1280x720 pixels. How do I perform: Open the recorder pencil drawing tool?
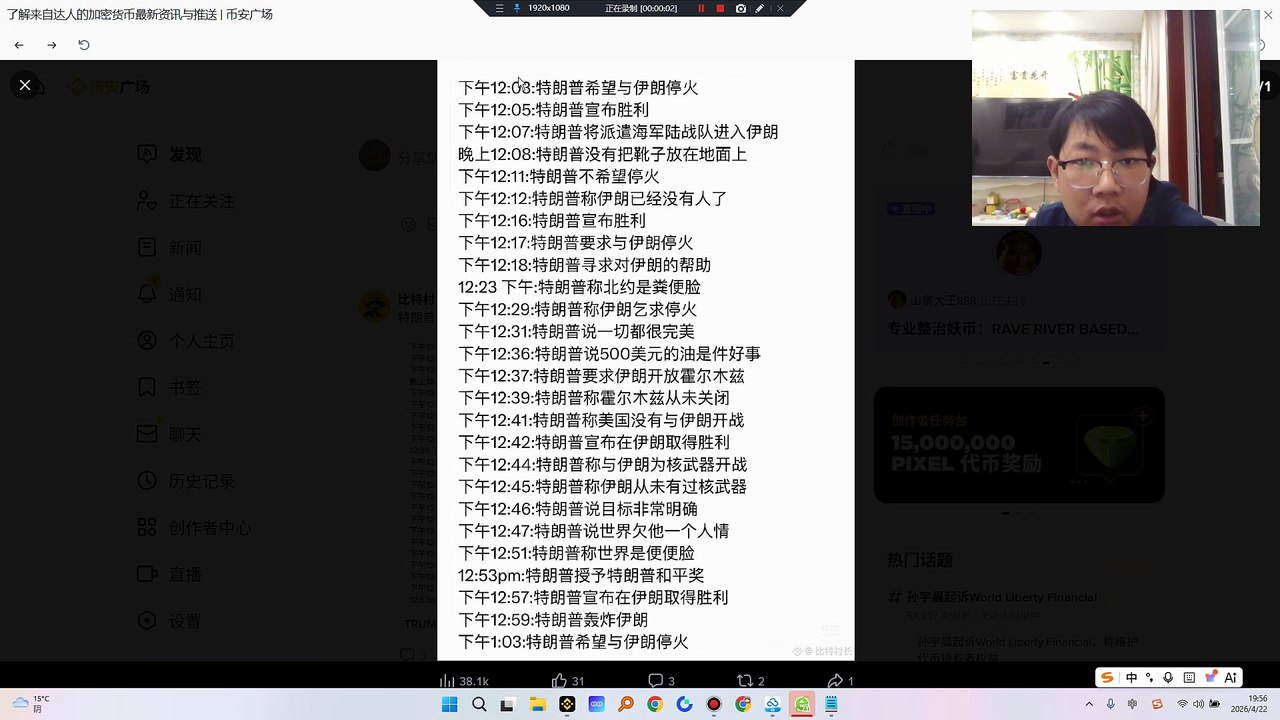pos(760,8)
